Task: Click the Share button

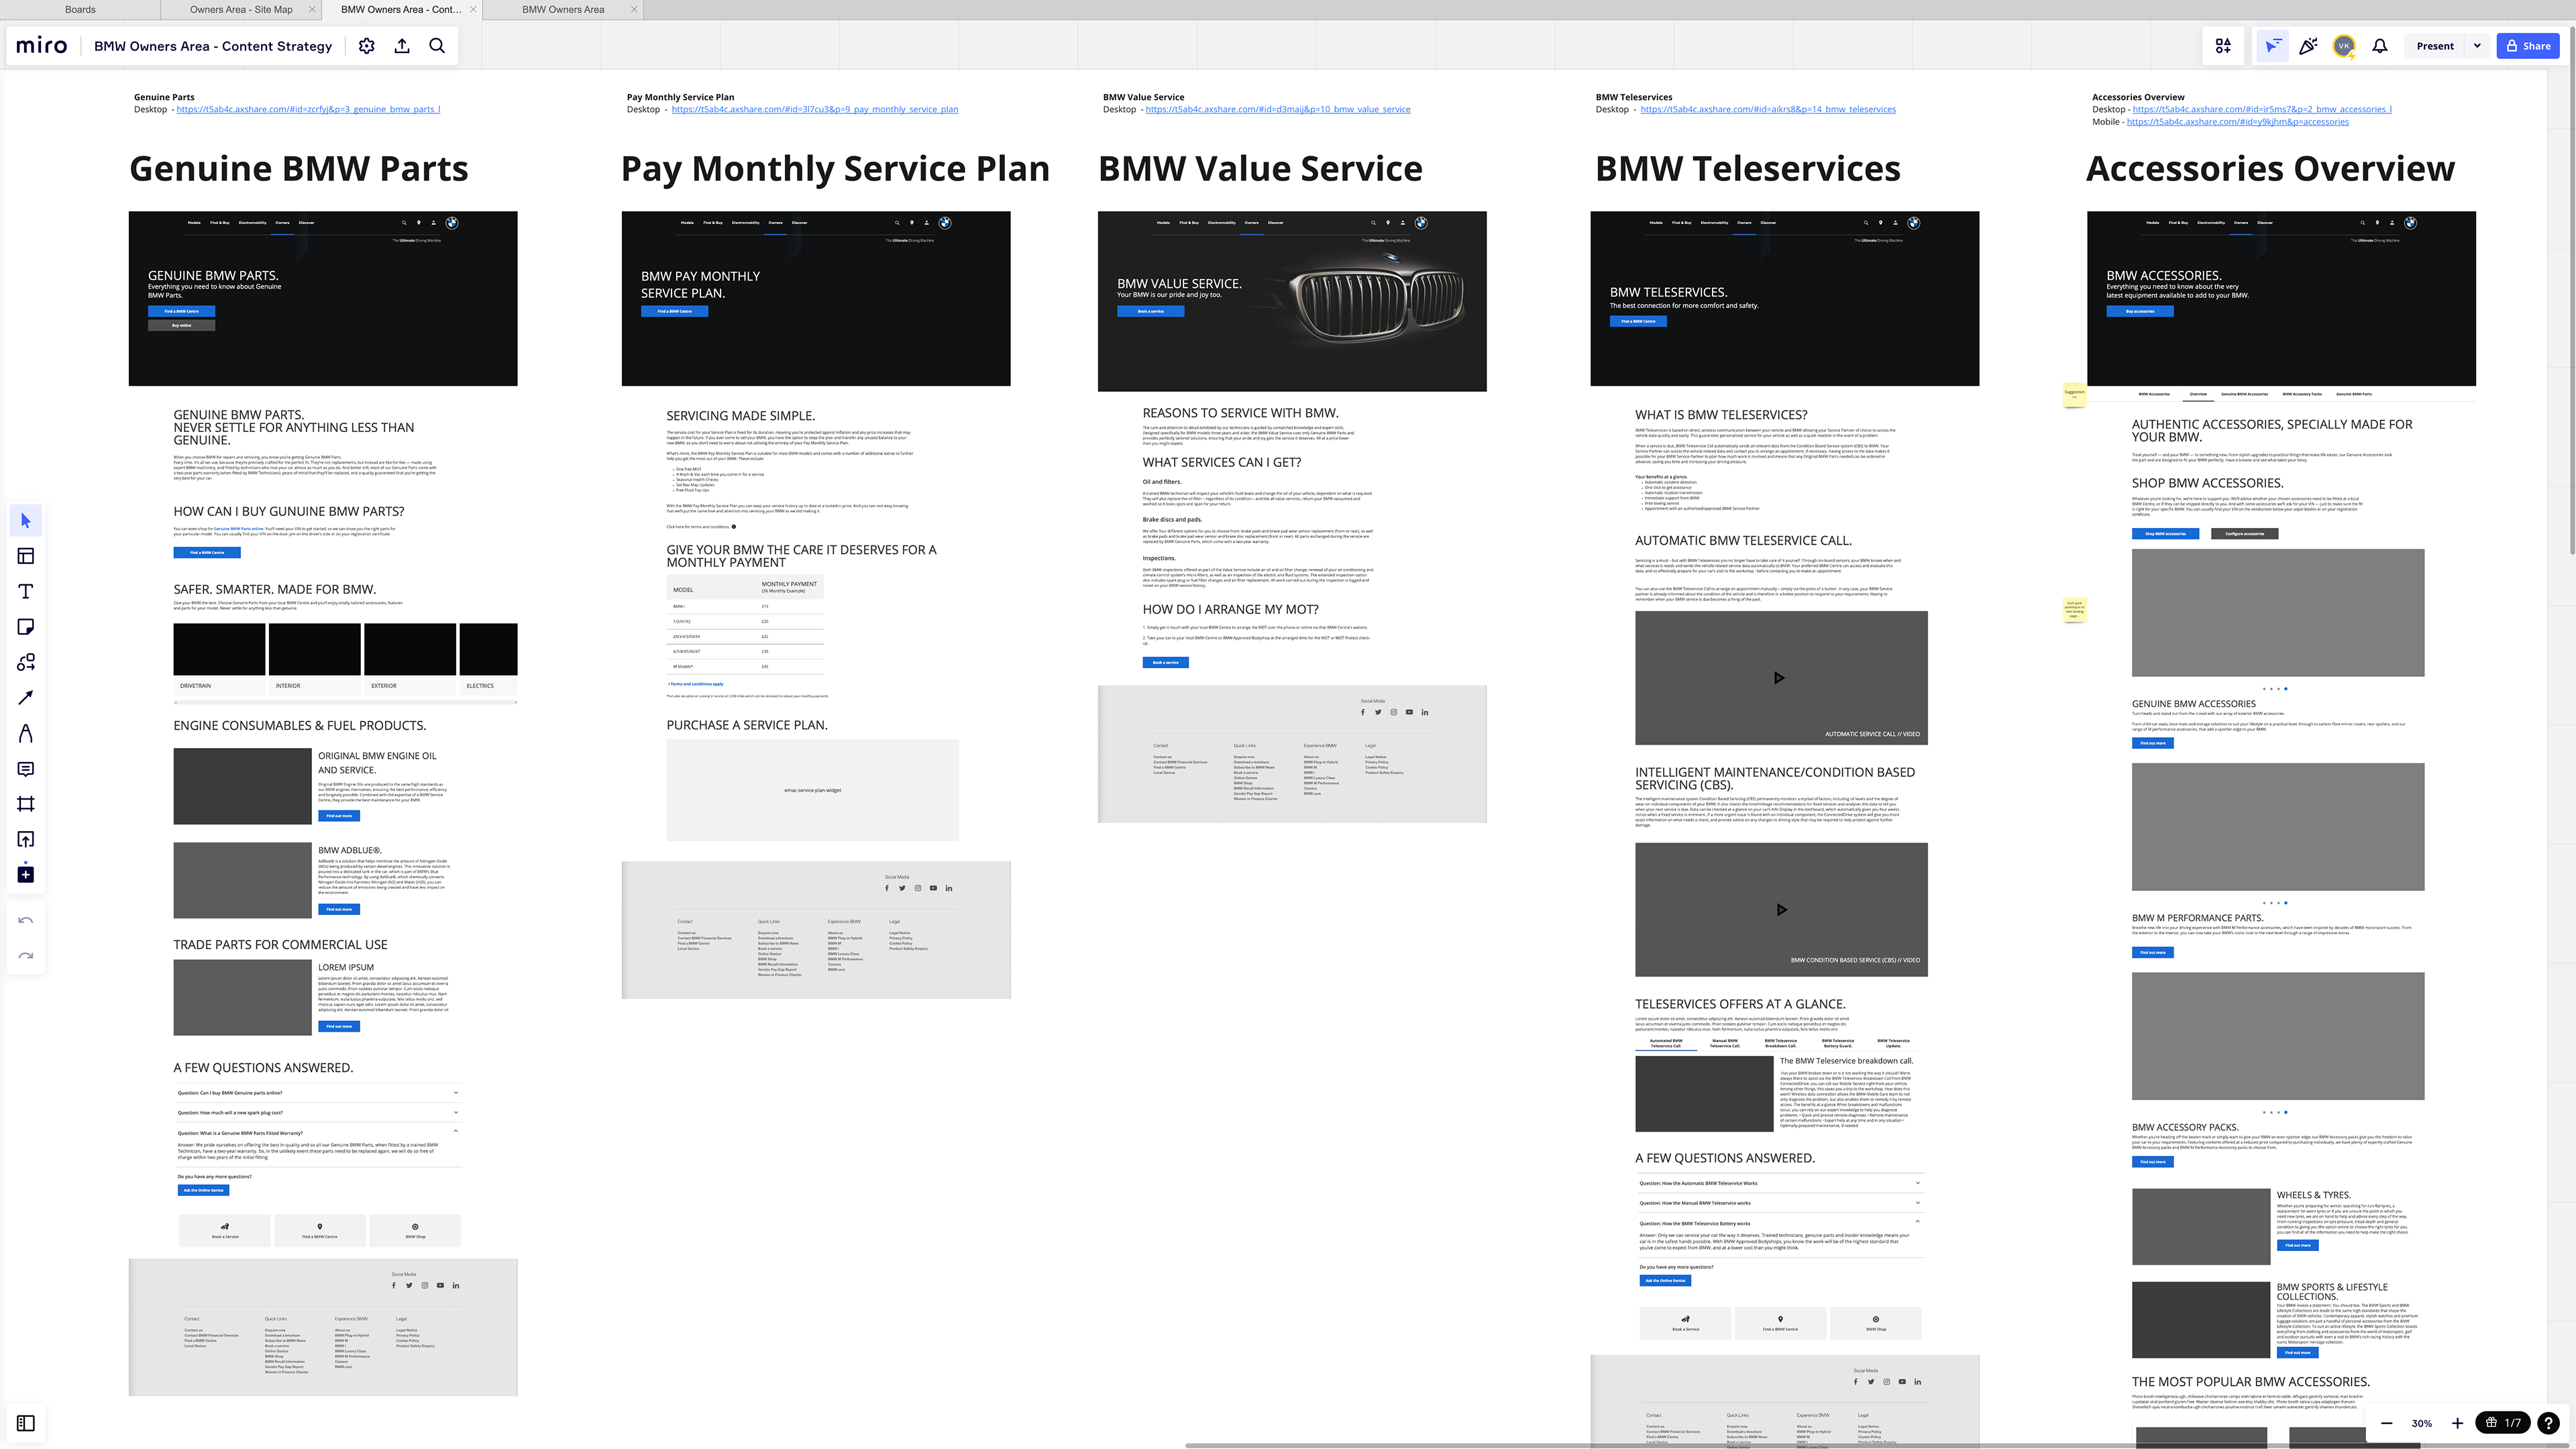Action: click(2528, 46)
